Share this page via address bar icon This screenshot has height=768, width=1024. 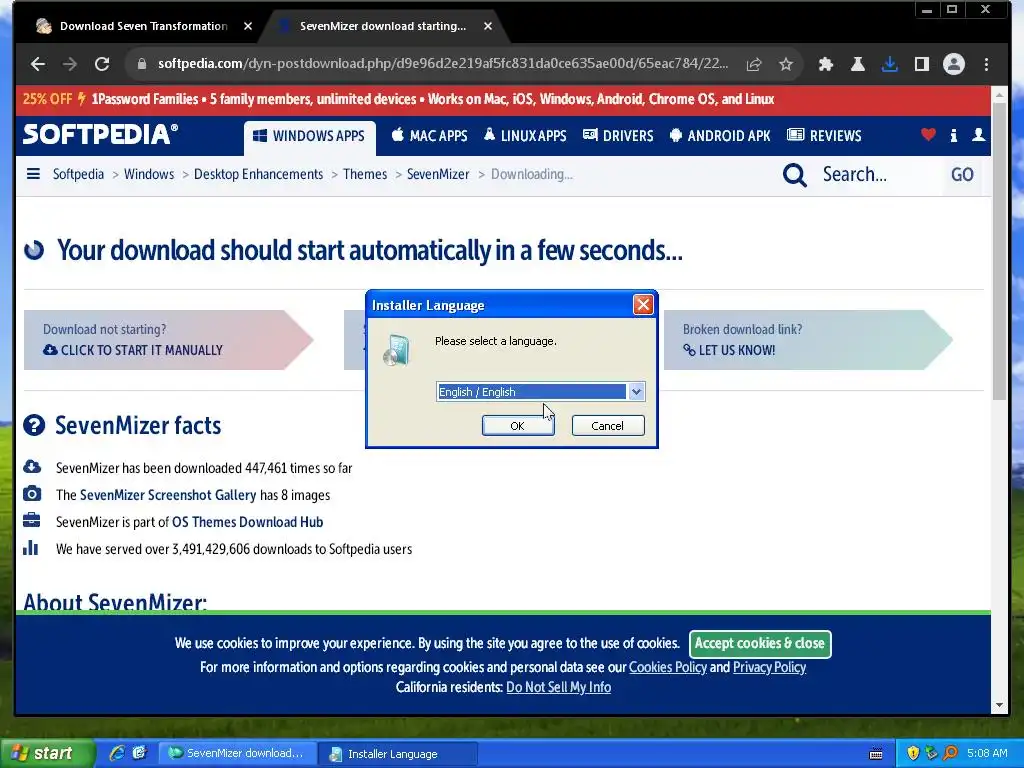[754, 64]
